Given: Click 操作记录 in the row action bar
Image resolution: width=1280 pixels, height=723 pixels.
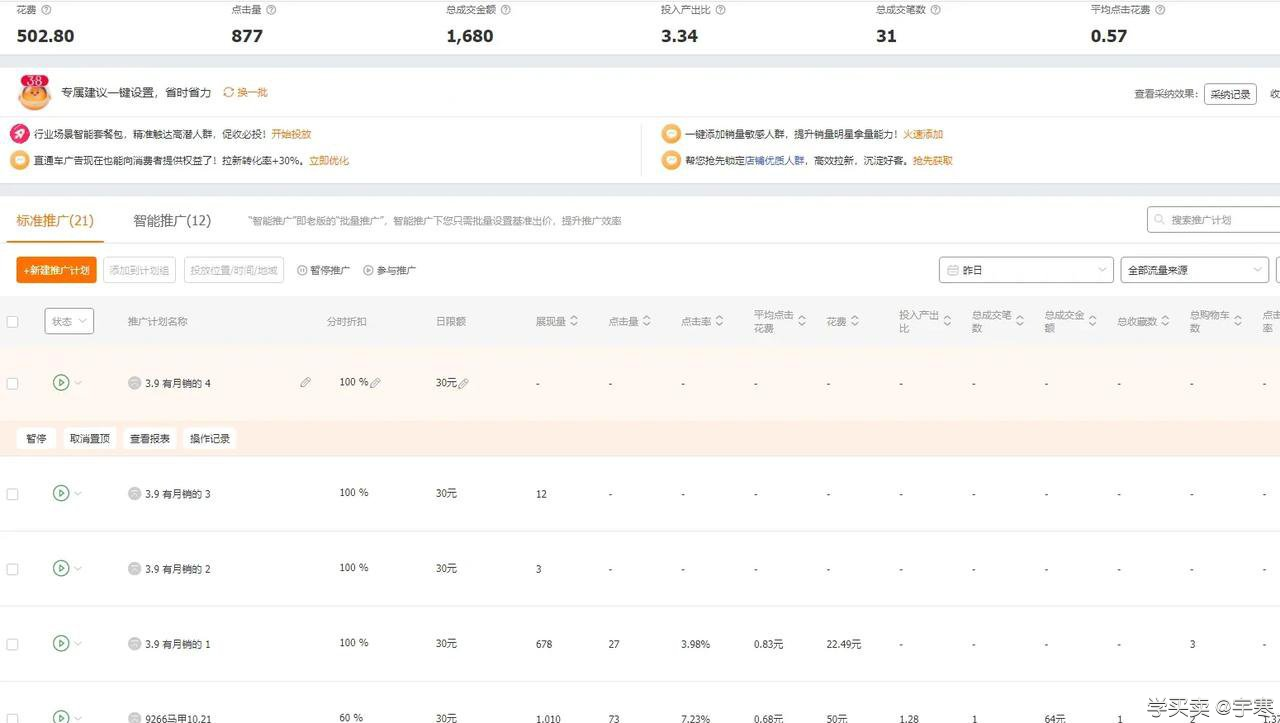Looking at the screenshot, I should 210,438.
